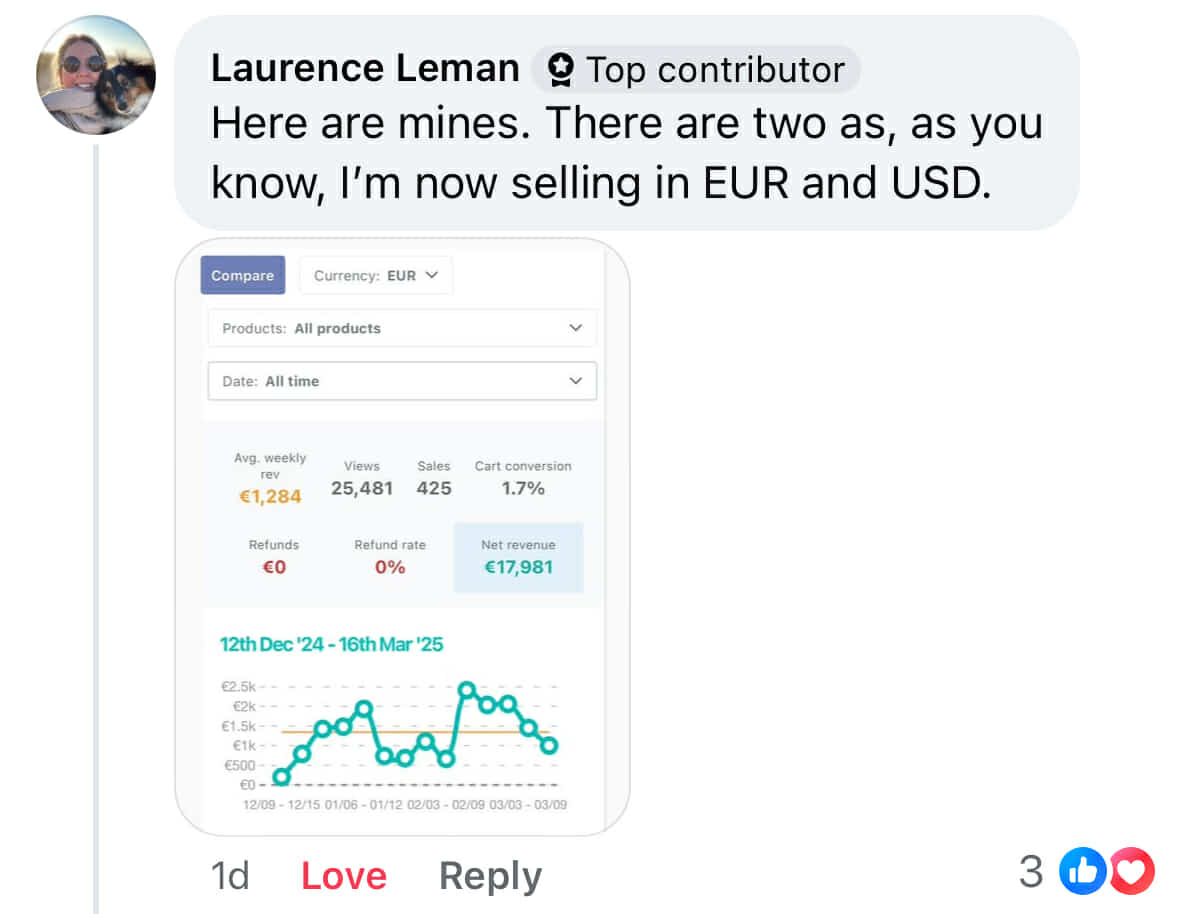Click the last data point on chart
The height and width of the screenshot is (914, 1179).
(549, 745)
